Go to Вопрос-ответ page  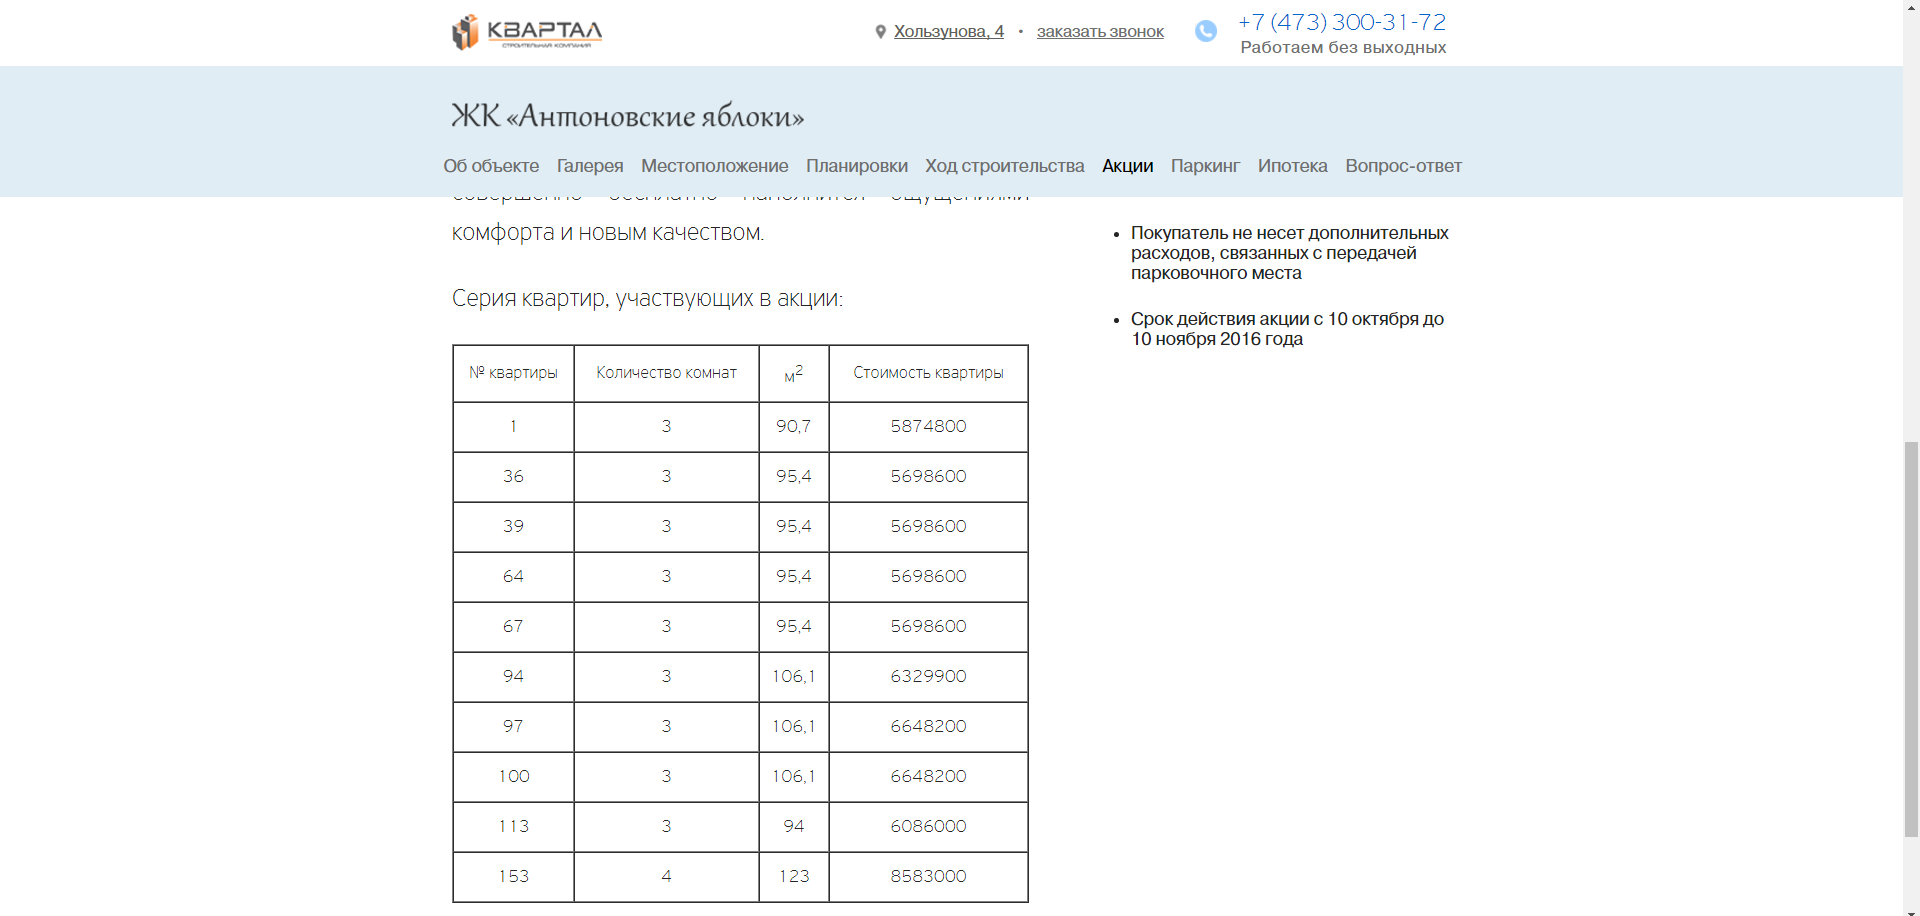pos(1404,166)
